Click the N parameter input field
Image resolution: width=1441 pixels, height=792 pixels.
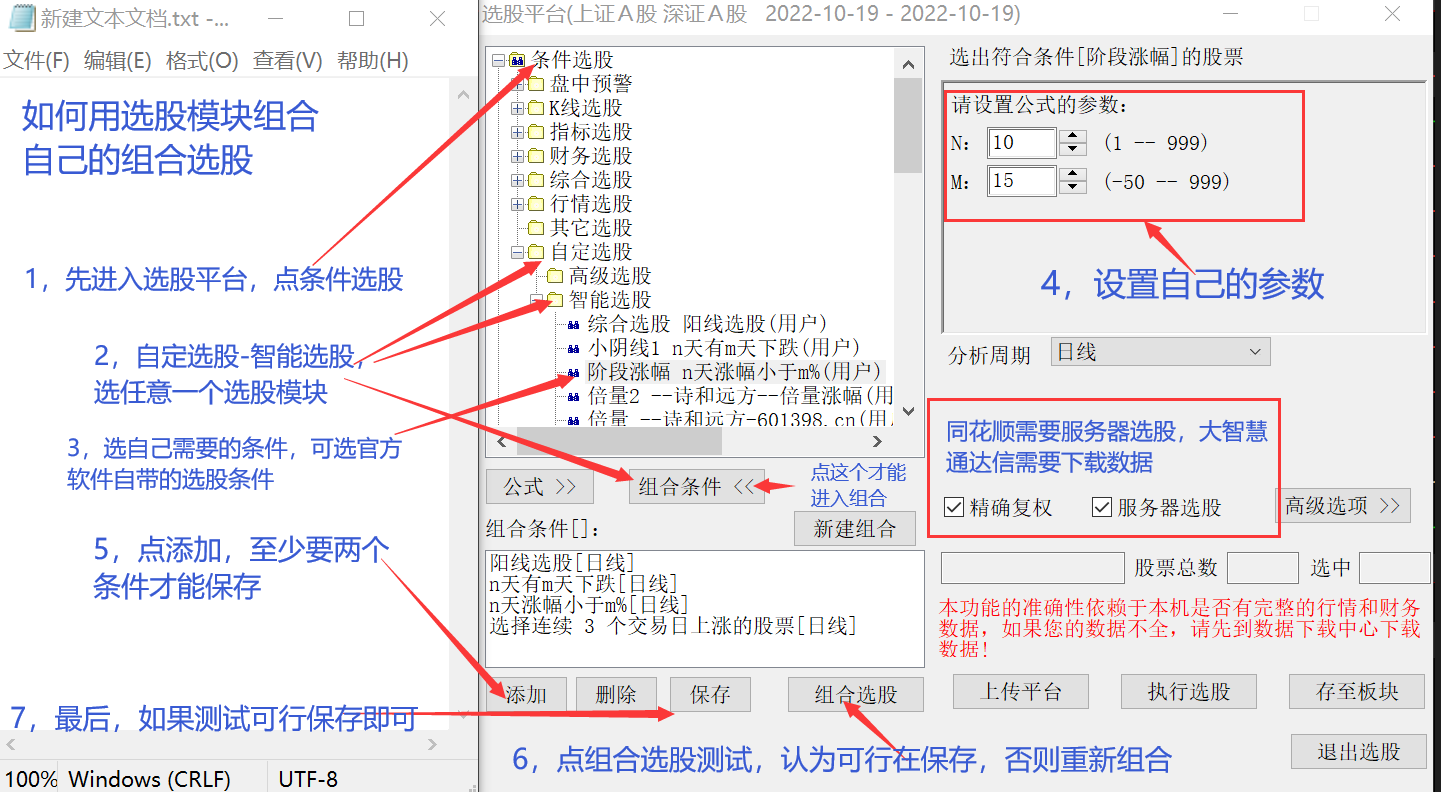1022,143
